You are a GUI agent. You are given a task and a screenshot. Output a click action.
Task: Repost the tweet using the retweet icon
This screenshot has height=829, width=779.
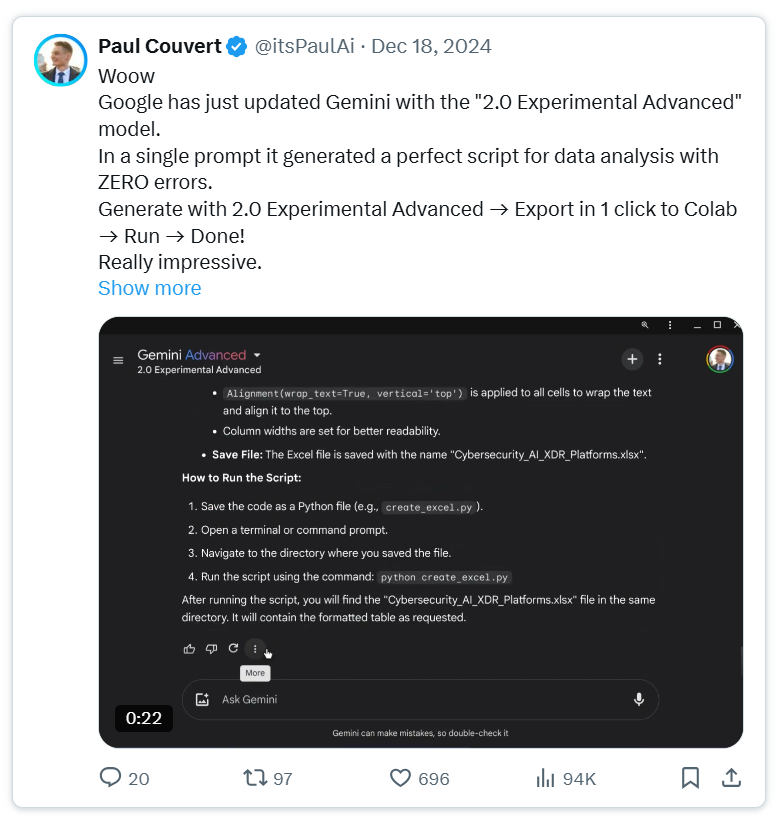click(255, 778)
